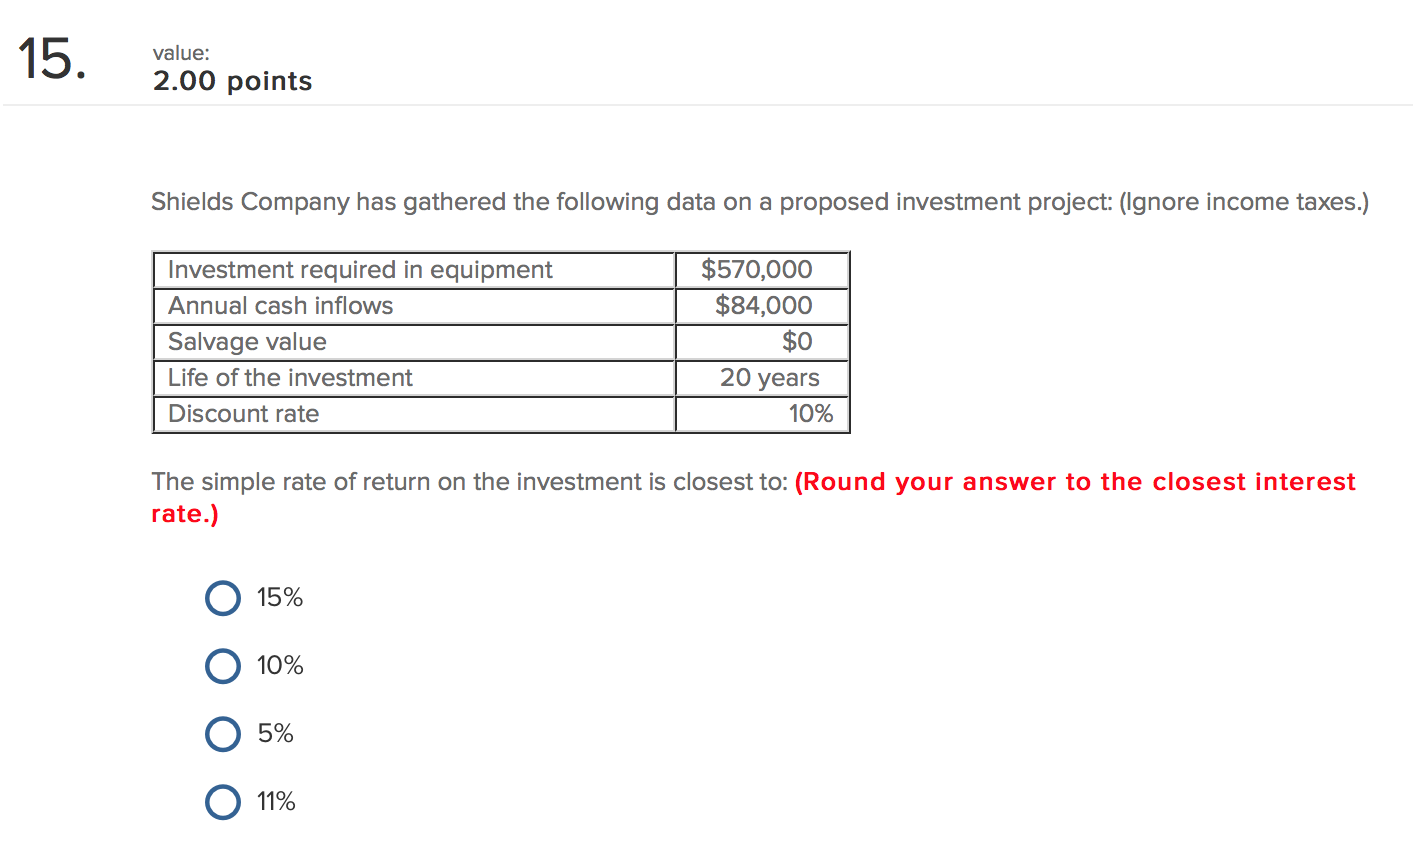Click the red "Round your answer" instruction
The height and width of the screenshot is (847, 1413).
[1075, 482]
